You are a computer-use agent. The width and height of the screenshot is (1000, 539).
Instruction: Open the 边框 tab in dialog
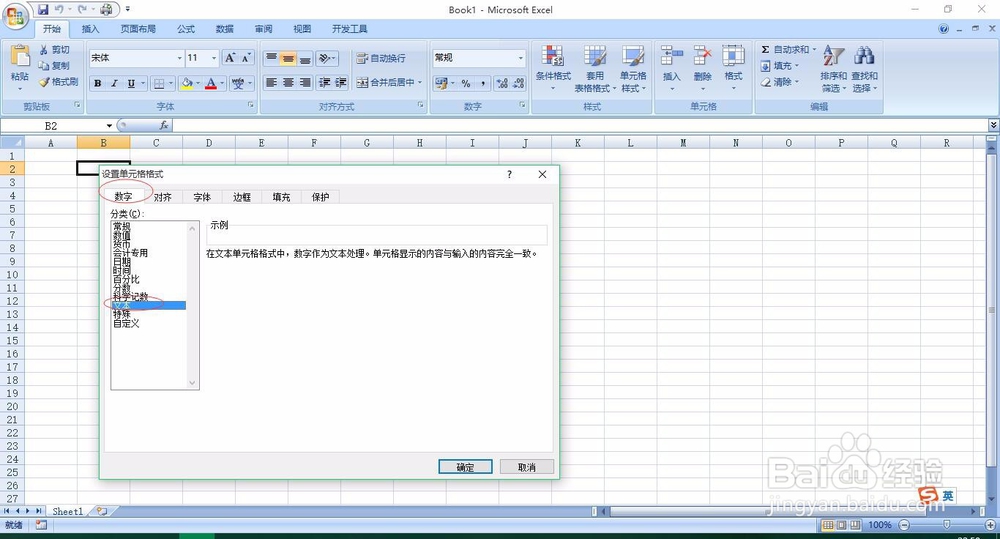(x=242, y=197)
